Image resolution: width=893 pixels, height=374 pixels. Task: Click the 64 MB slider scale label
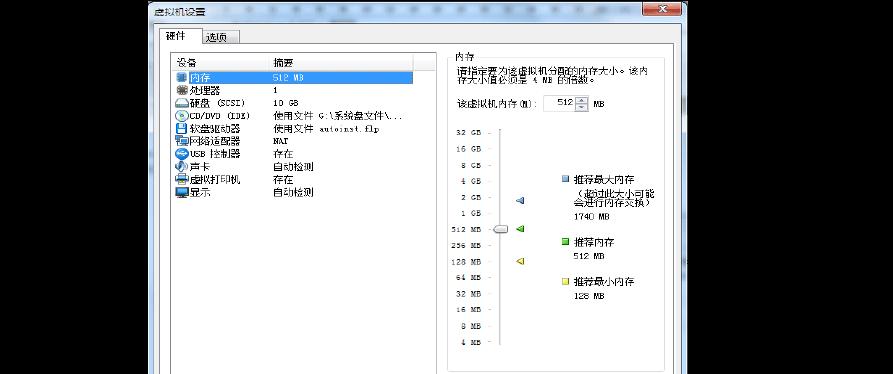(469, 278)
